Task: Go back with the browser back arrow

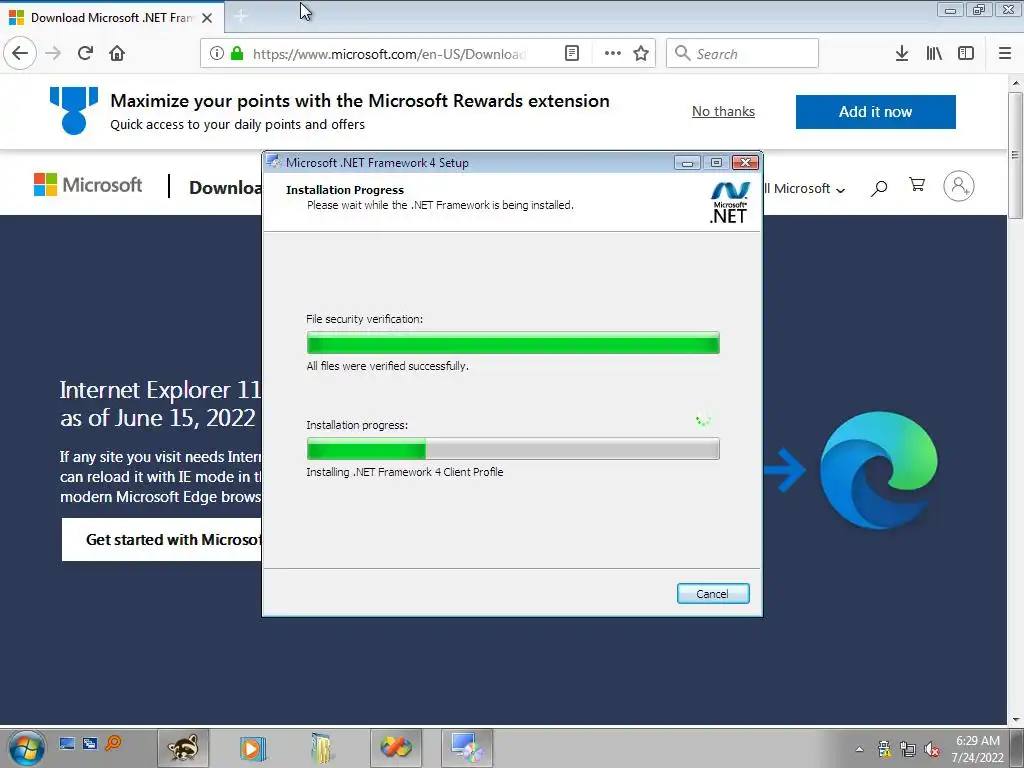Action: coord(20,53)
